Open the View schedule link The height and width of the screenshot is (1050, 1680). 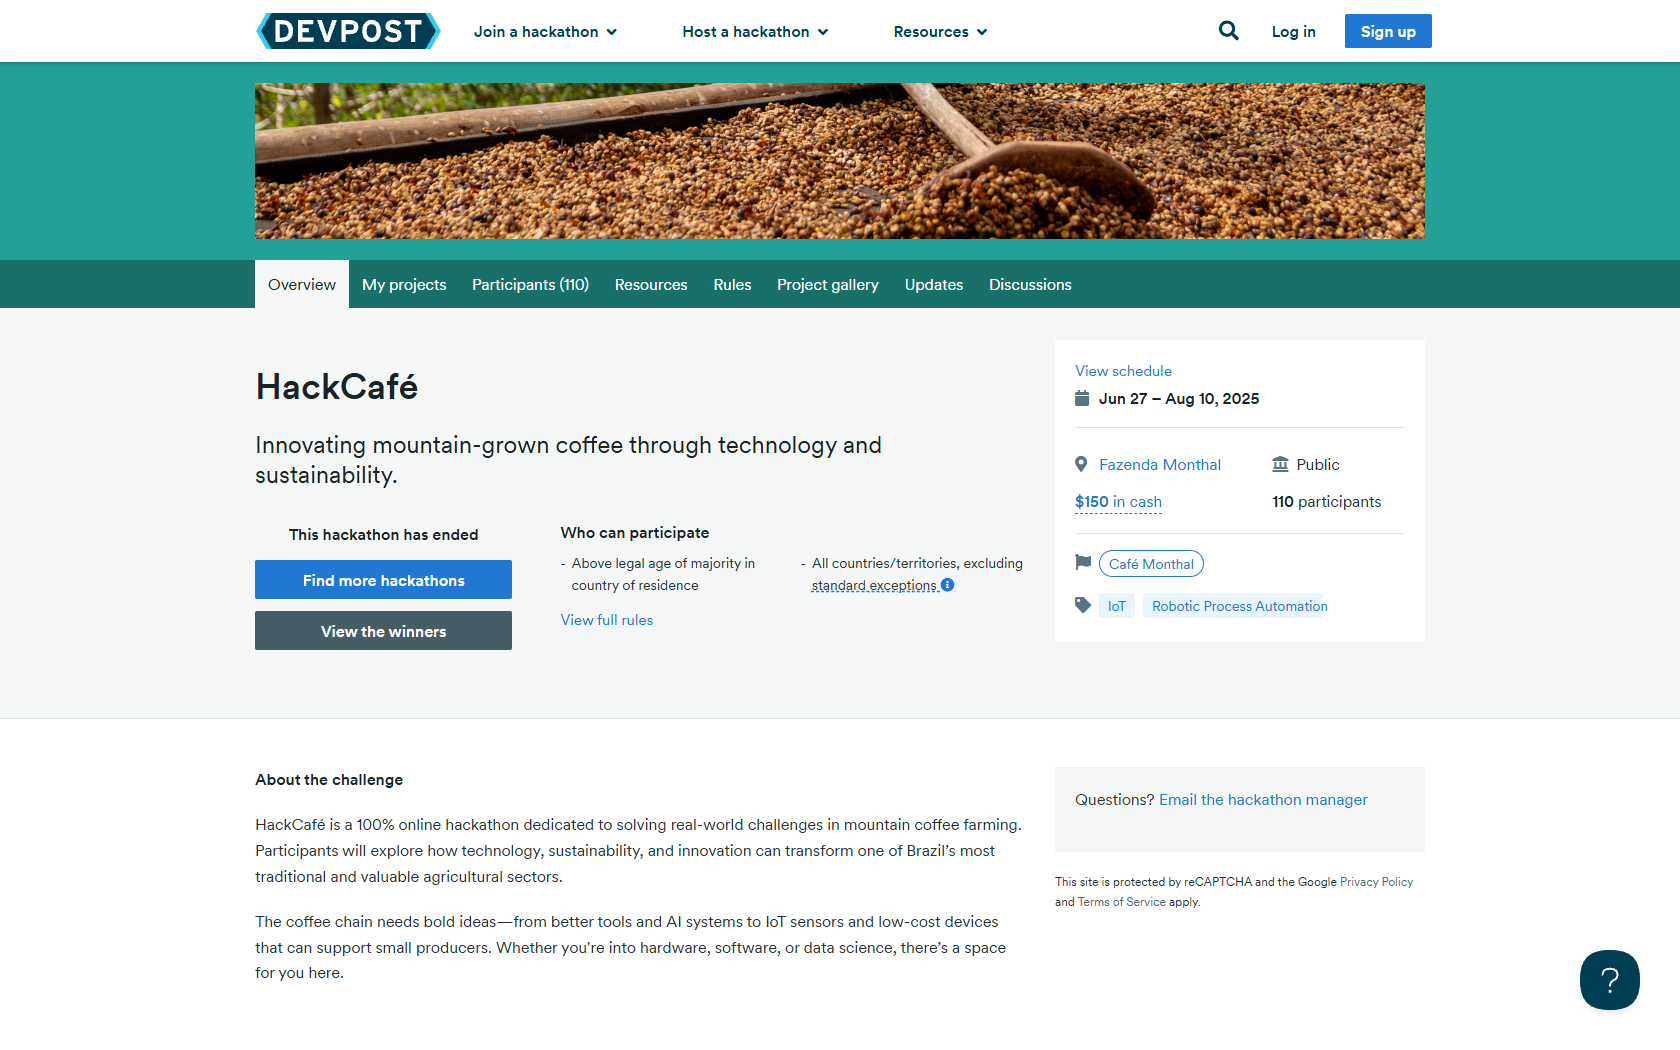(1123, 371)
